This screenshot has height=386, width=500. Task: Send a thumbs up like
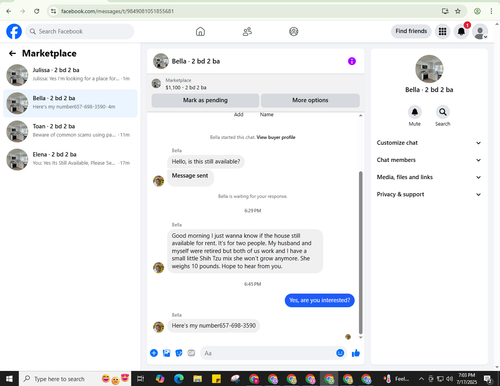356,353
